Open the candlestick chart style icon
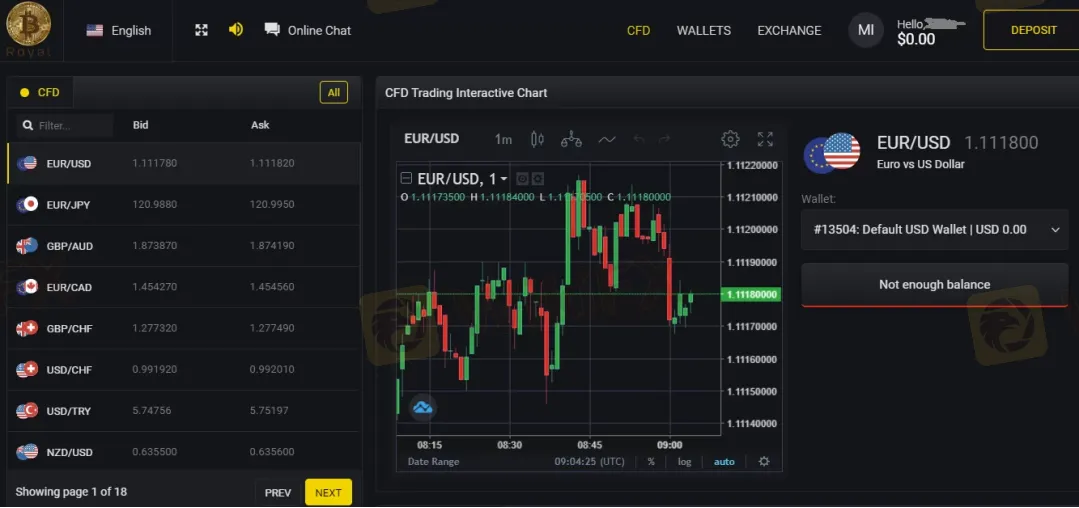Screen dimensions: 1079x508 point(537,139)
